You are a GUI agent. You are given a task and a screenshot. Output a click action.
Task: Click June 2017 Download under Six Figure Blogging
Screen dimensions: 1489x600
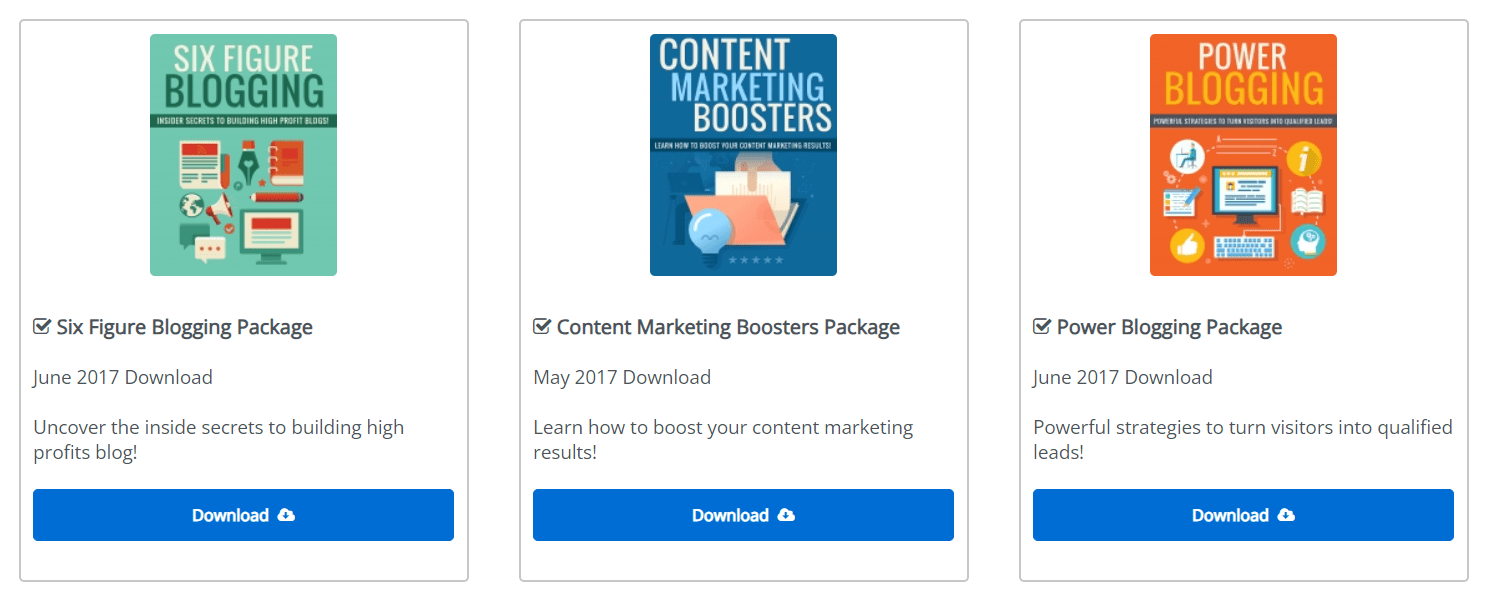pos(123,377)
